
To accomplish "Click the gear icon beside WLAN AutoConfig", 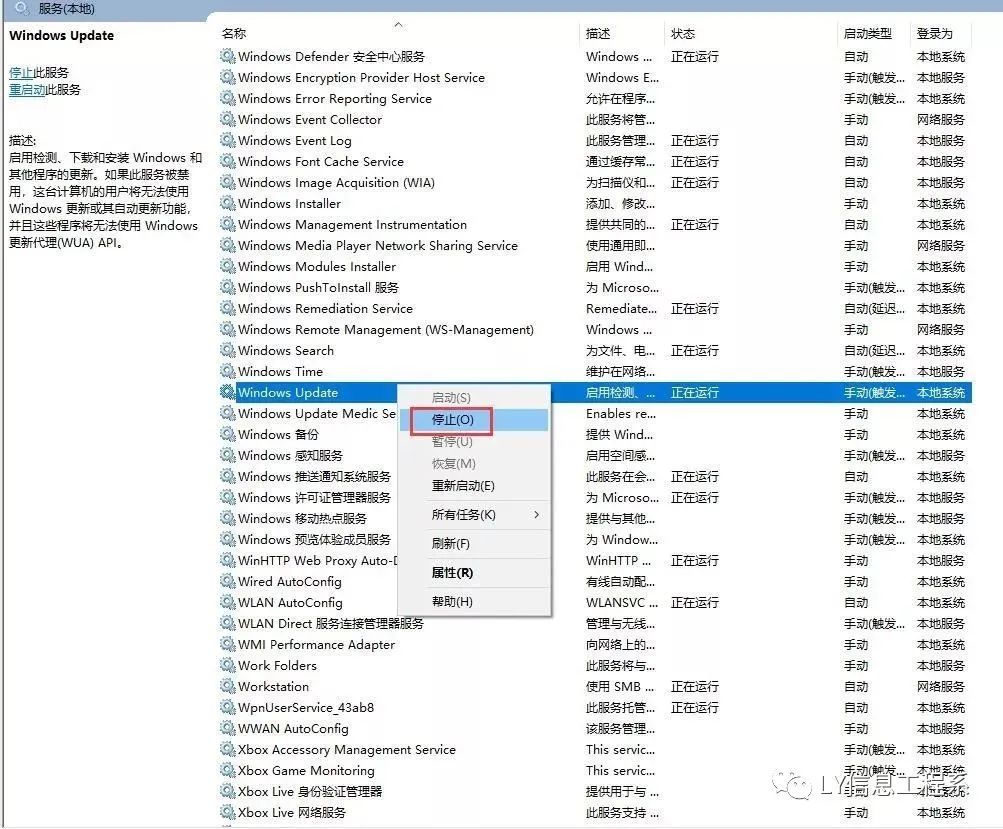I will 227,603.
